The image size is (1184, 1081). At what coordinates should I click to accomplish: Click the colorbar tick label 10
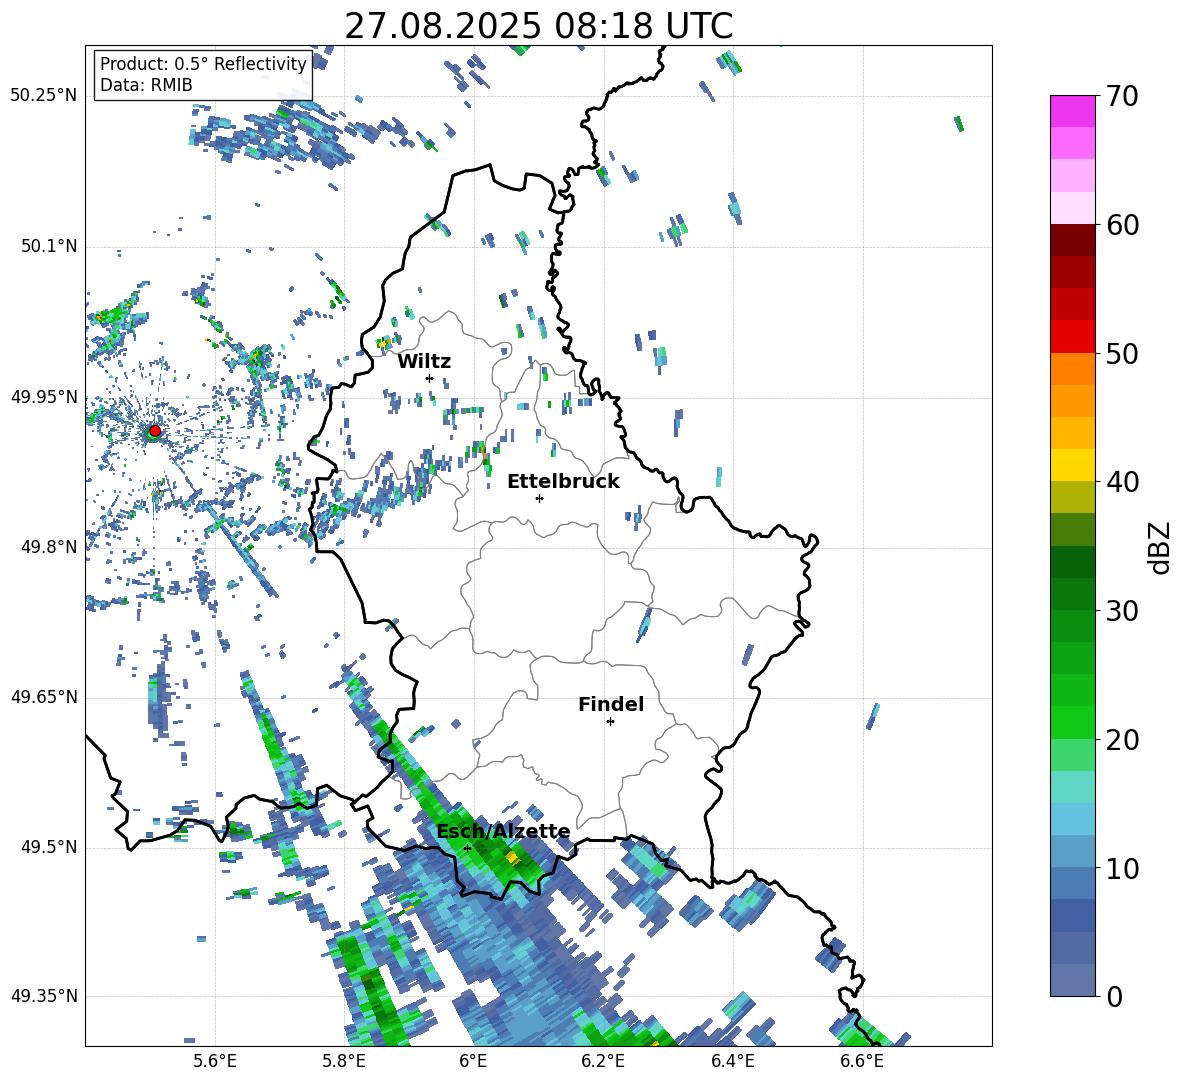(x=1122, y=868)
